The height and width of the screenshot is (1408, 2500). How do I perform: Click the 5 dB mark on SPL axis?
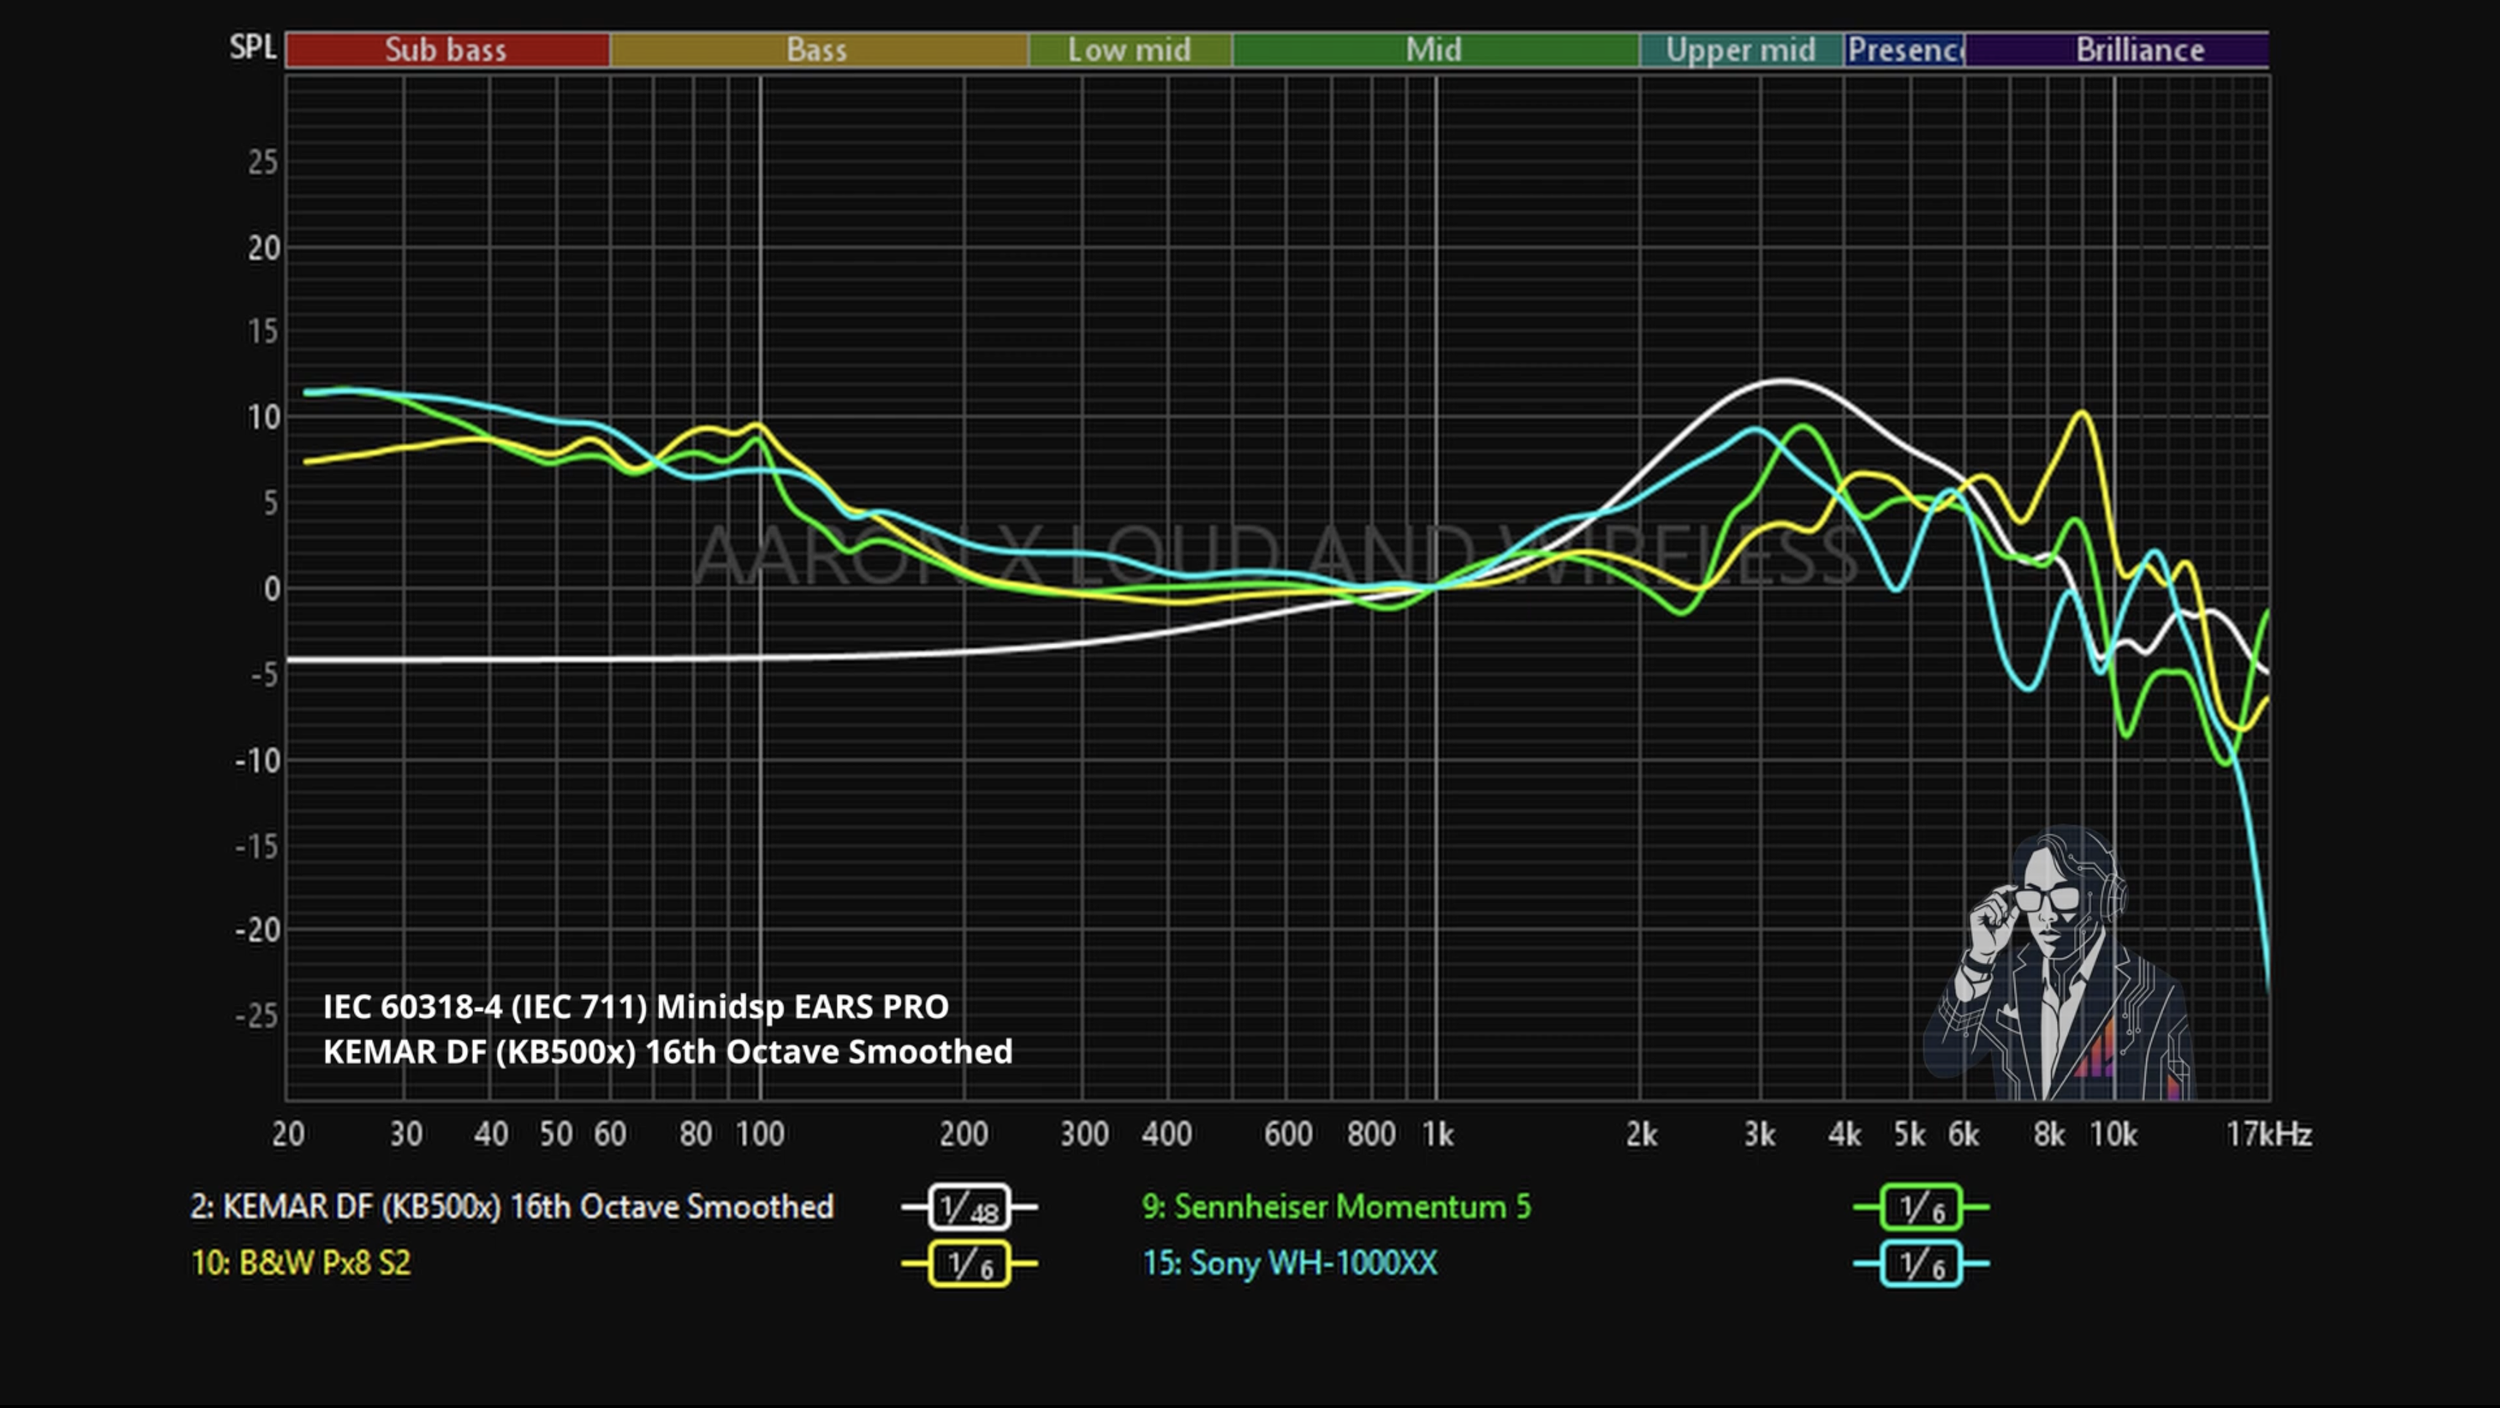pyautogui.click(x=271, y=503)
